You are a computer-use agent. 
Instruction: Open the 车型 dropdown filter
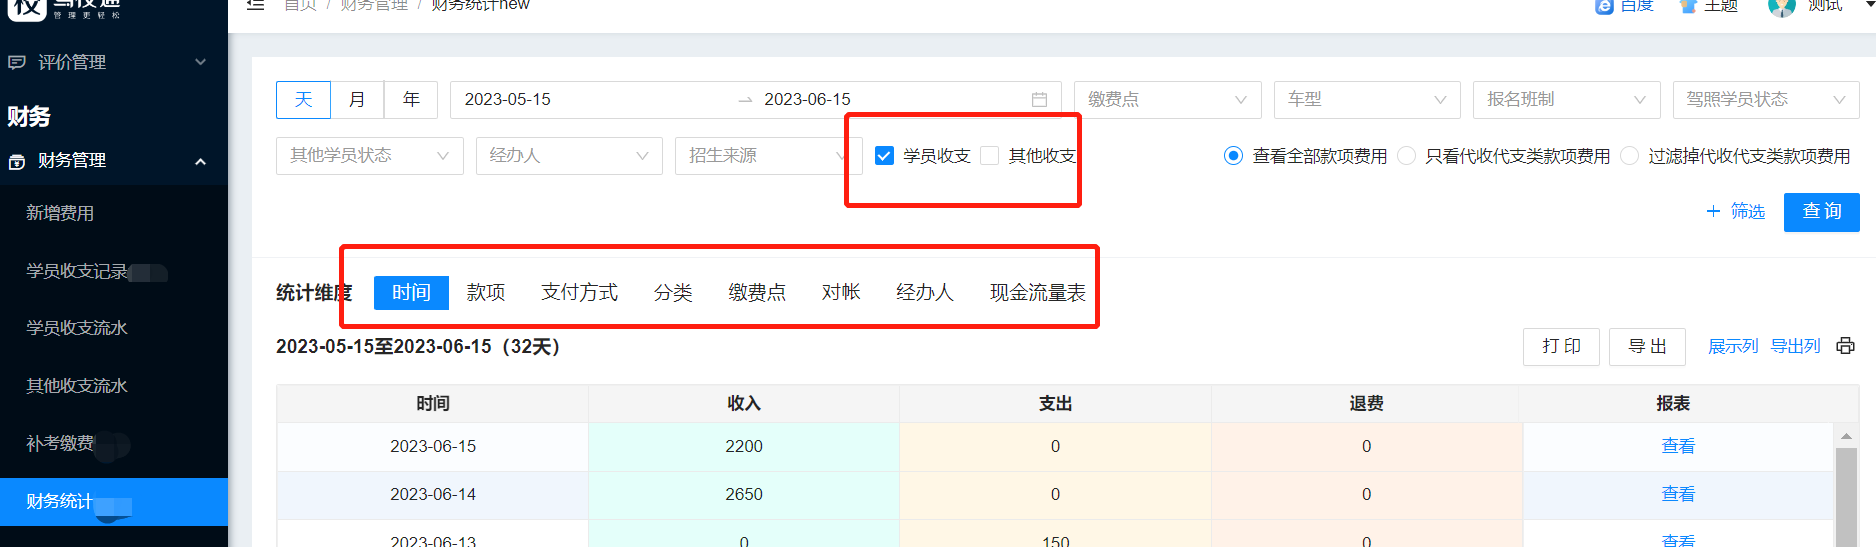[x=1367, y=100]
